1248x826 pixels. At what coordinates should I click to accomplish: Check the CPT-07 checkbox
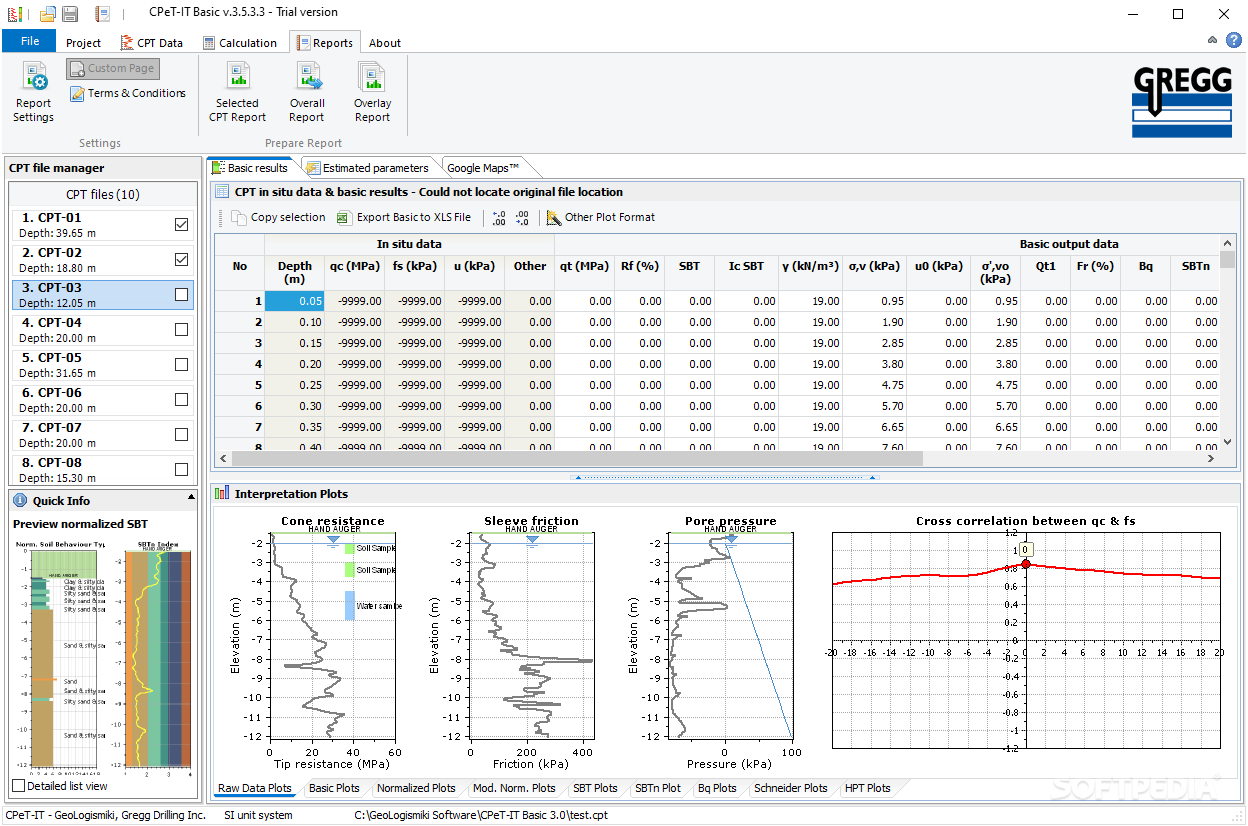tap(181, 435)
